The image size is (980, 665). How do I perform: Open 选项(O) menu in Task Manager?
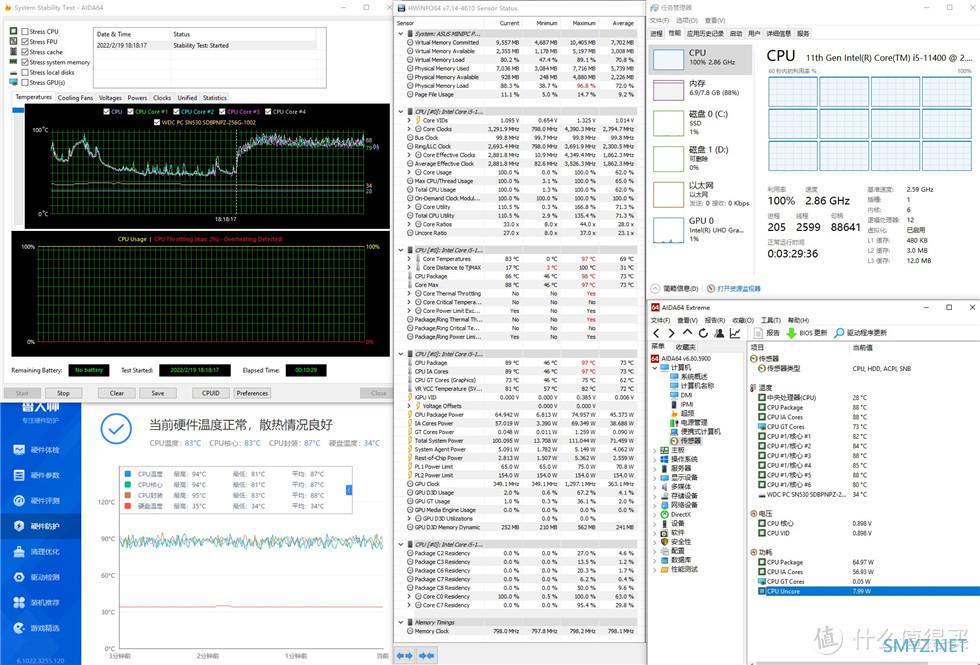[686, 21]
